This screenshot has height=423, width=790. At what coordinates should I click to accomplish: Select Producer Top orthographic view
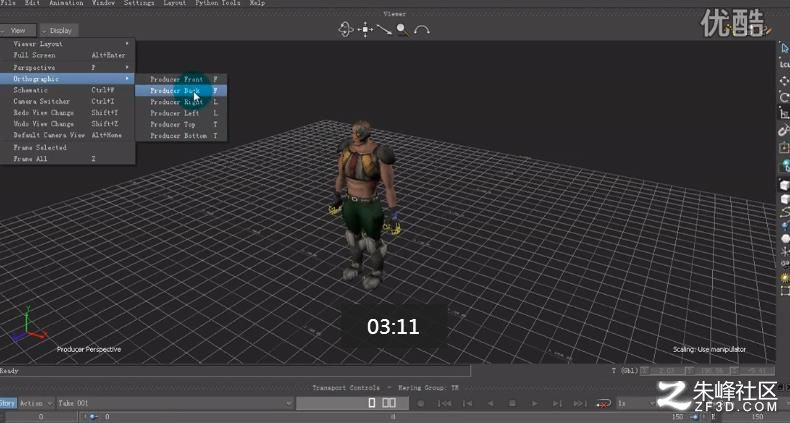click(181, 124)
